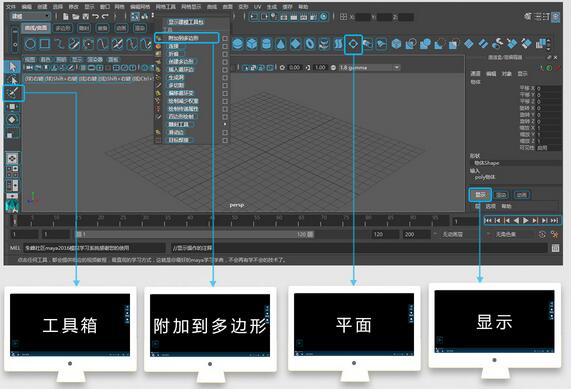The width and height of the screenshot is (571, 389).
Task: Click the MEL command input field
Action: [x=94, y=248]
